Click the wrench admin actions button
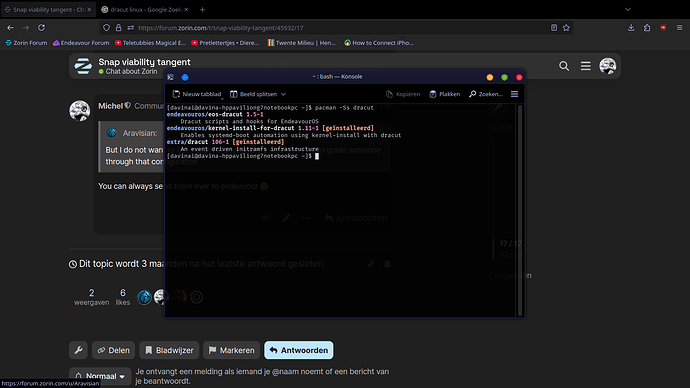 pos(78,350)
